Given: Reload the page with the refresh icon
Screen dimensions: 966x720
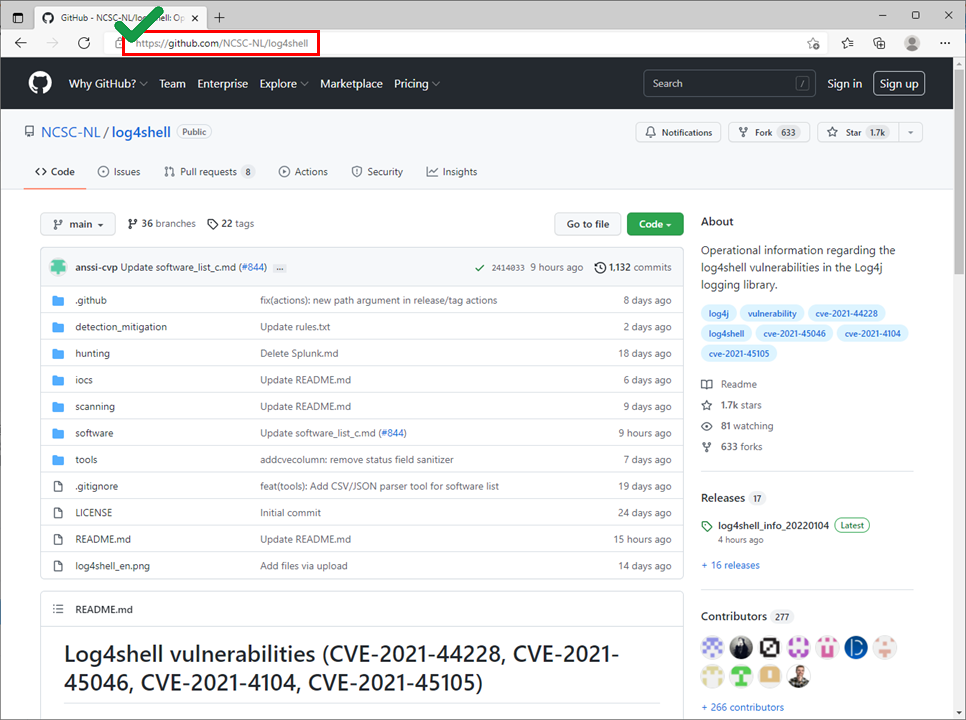Looking at the screenshot, I should 84,43.
